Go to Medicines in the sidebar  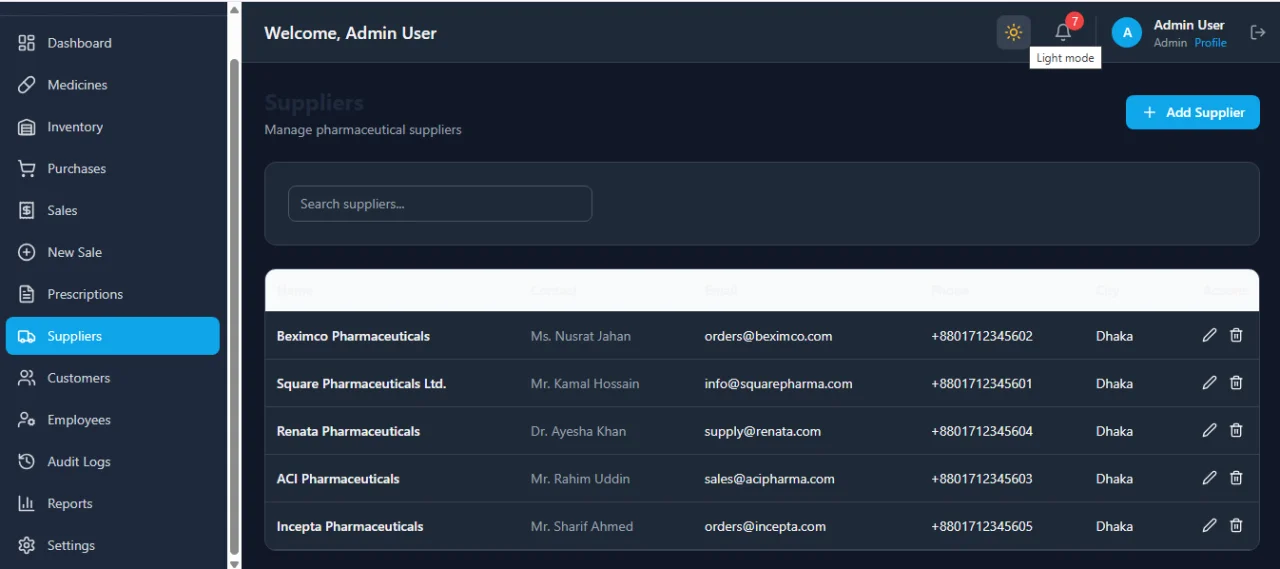(112, 85)
